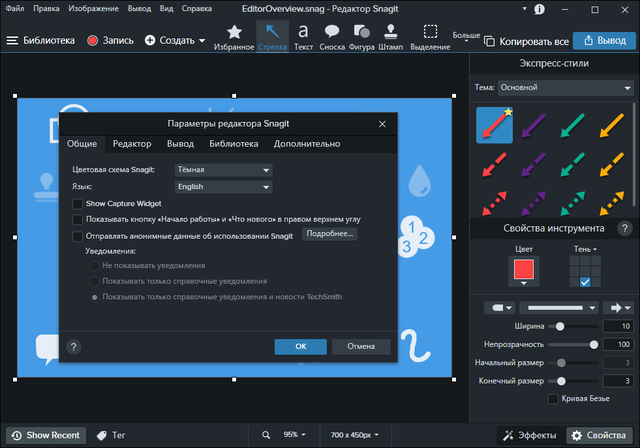Choose the green dashed arrow style
Image resolution: width=640 pixels, height=448 pixels.
(x=573, y=164)
